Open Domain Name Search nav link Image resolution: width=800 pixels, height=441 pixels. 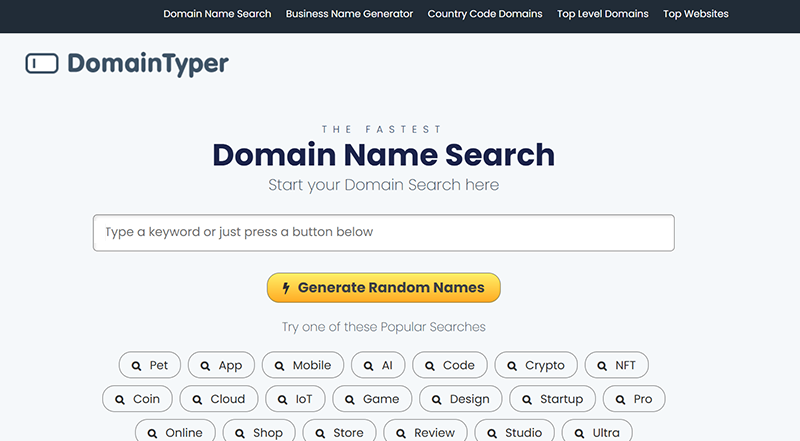point(217,14)
